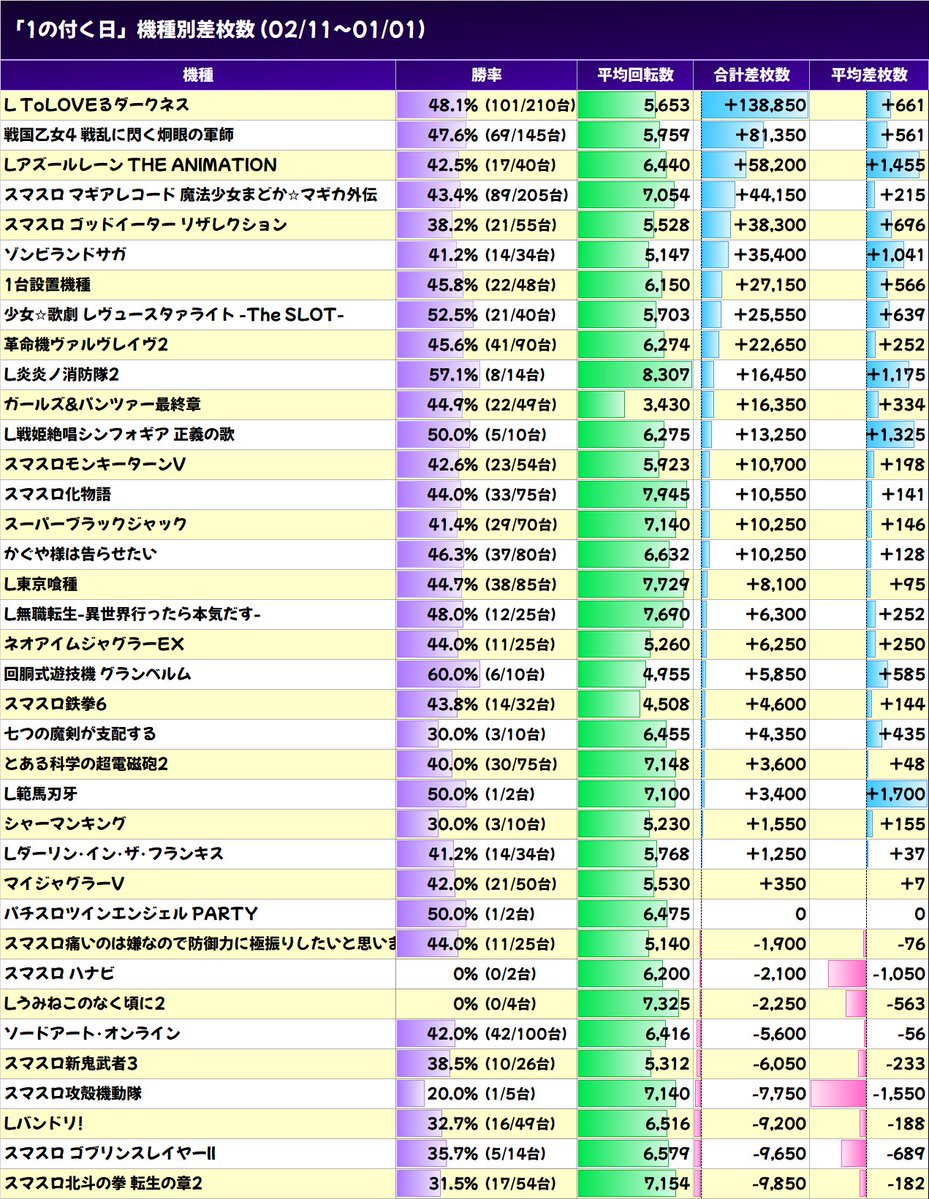The image size is (929, 1199).
Task: Click the -1,050 average value
Action: pos(899,974)
